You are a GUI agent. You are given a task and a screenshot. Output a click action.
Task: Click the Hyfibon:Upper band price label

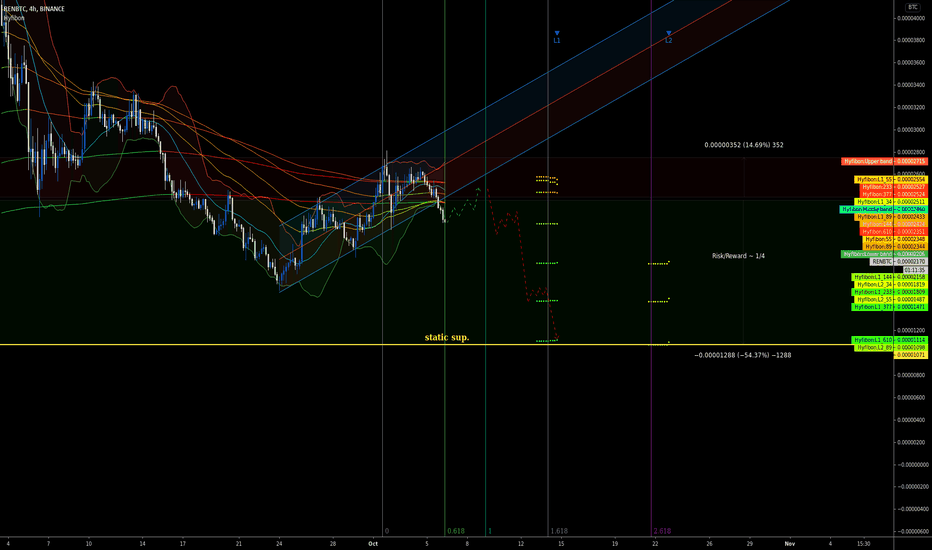[x=884, y=161]
